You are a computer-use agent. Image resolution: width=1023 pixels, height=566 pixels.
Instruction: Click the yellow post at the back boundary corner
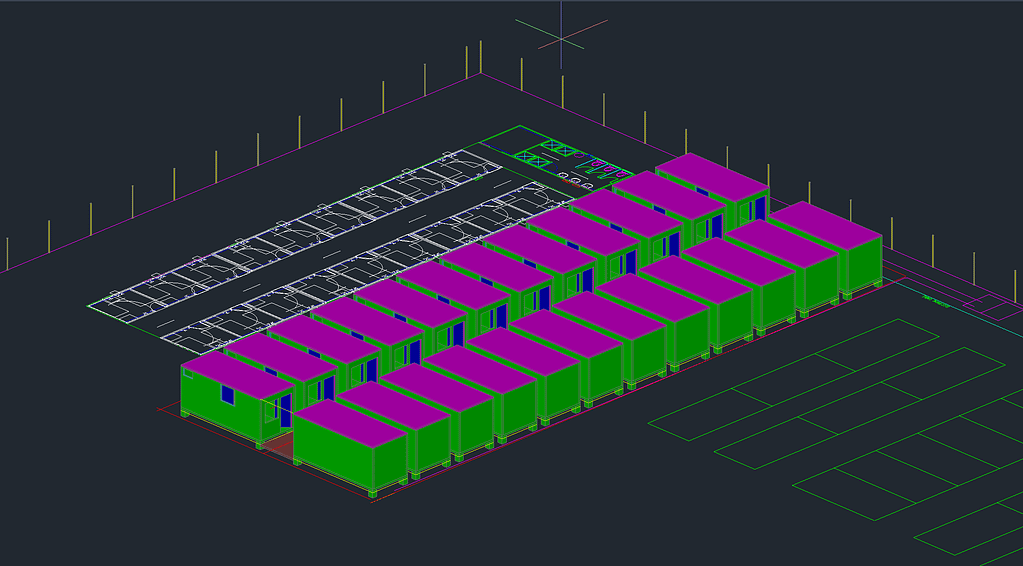[x=480, y=56]
